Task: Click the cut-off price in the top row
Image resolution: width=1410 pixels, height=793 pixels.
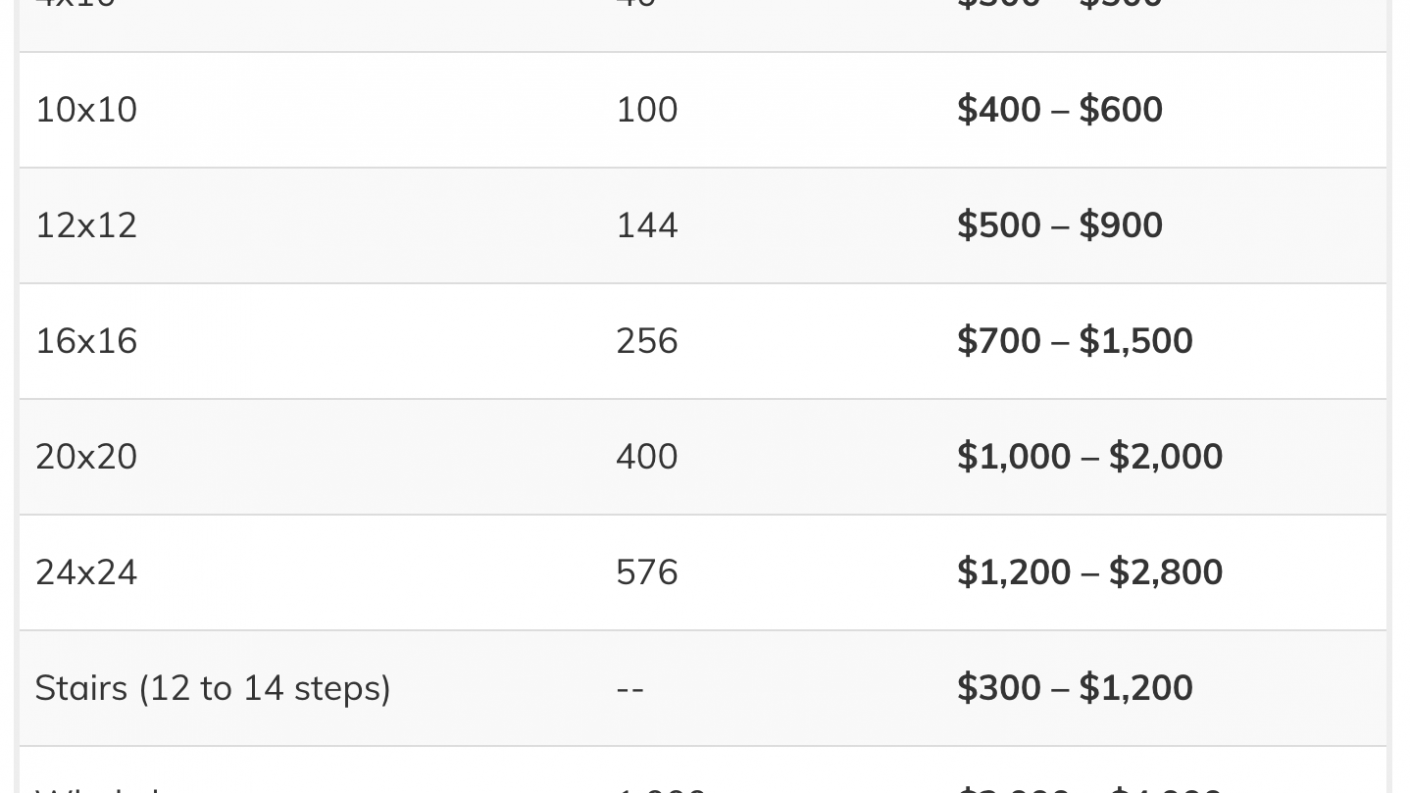Action: point(1059,4)
